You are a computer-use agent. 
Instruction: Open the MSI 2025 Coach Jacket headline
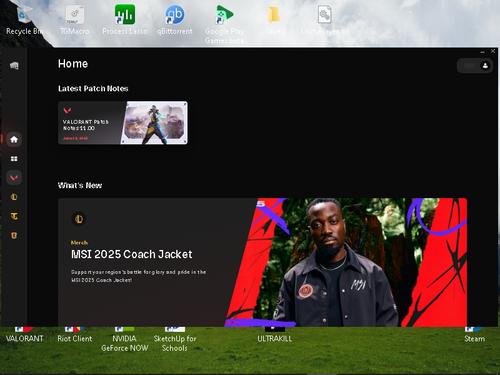pos(132,254)
